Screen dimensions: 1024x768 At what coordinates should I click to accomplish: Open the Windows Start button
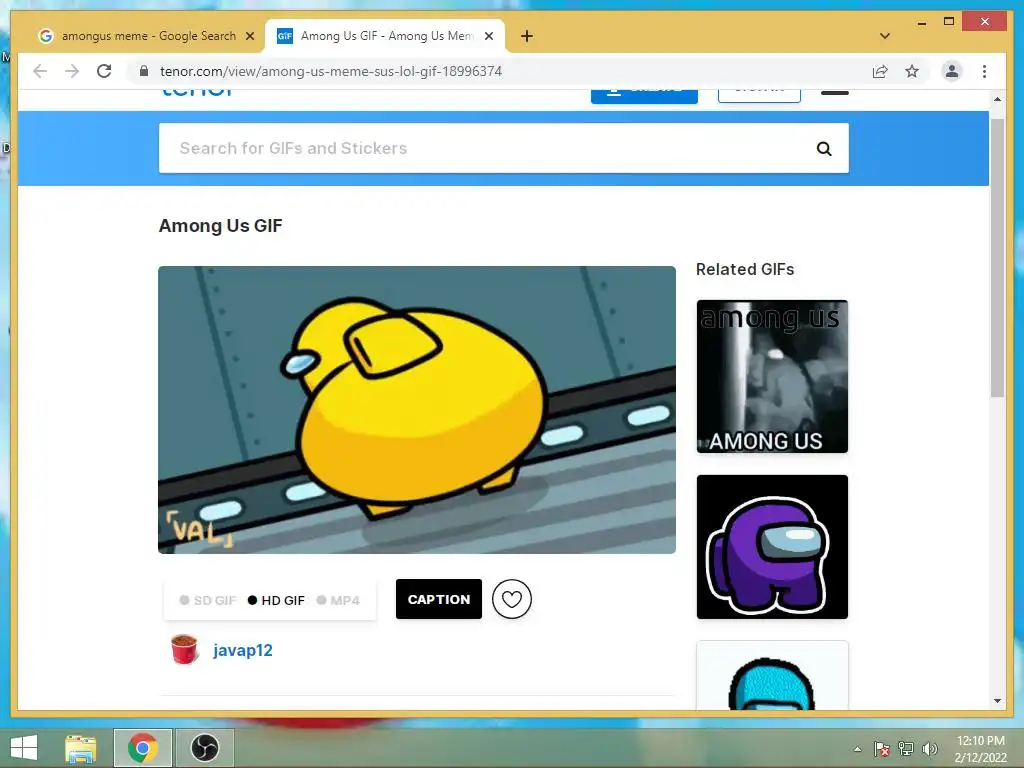(x=24, y=748)
